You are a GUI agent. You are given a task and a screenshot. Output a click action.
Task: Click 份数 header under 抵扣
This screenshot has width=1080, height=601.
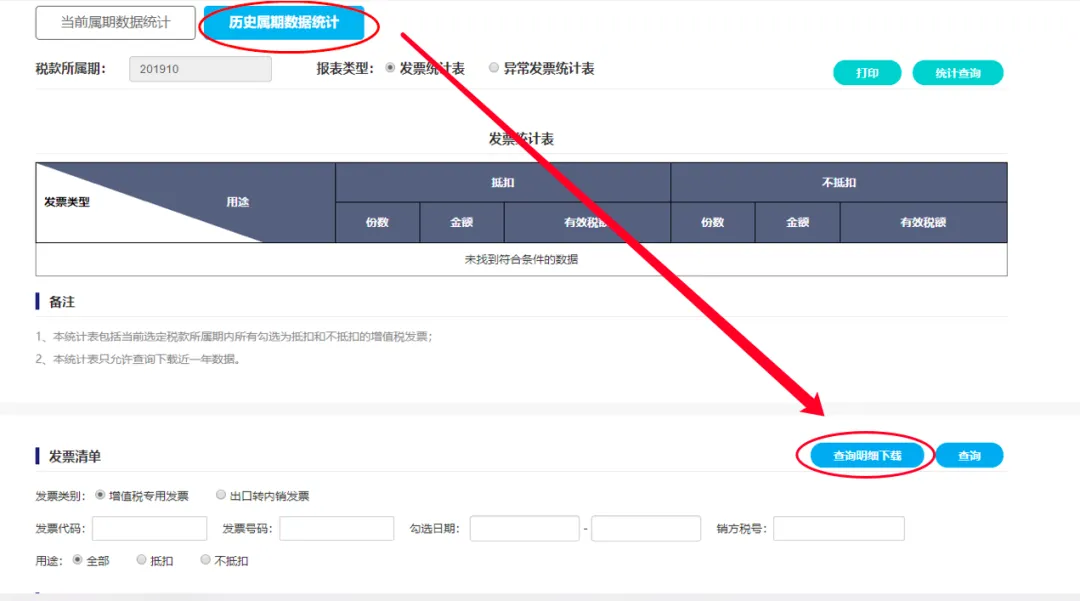pos(377,222)
